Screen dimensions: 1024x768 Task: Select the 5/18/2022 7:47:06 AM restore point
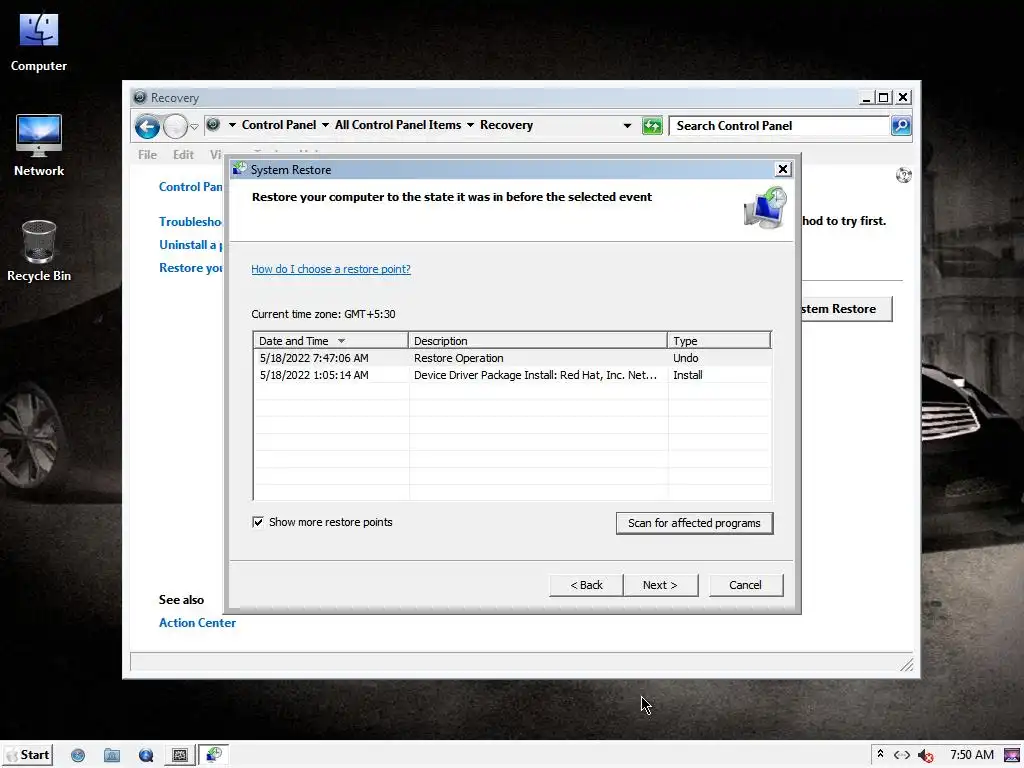pos(513,358)
